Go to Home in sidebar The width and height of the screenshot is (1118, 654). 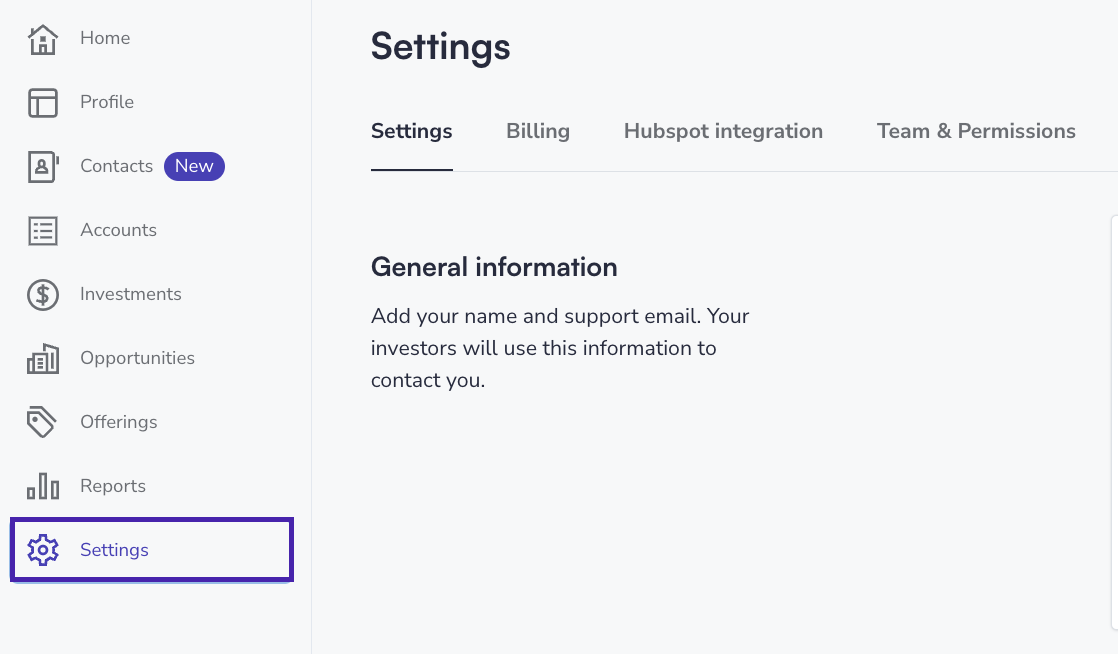105,38
